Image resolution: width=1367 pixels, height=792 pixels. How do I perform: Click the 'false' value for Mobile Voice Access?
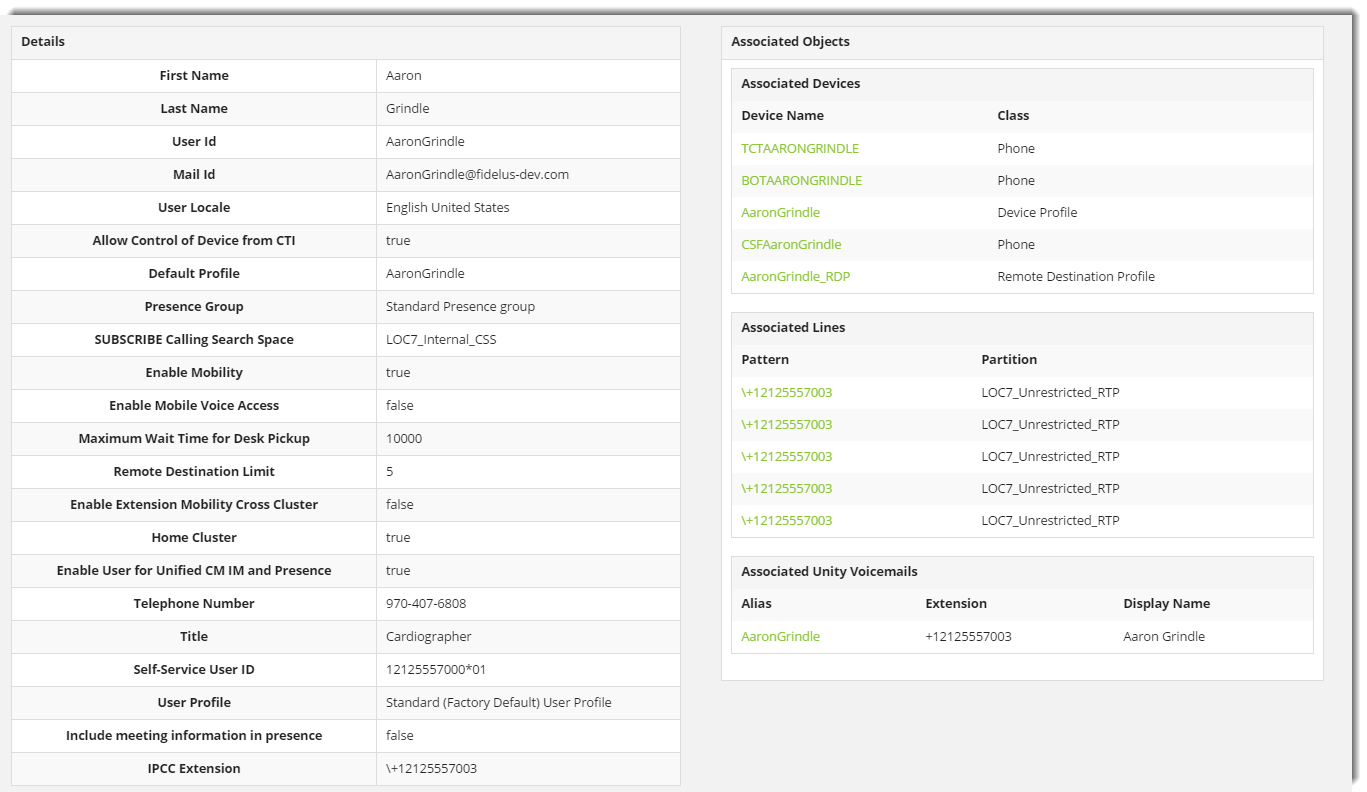[x=400, y=405]
